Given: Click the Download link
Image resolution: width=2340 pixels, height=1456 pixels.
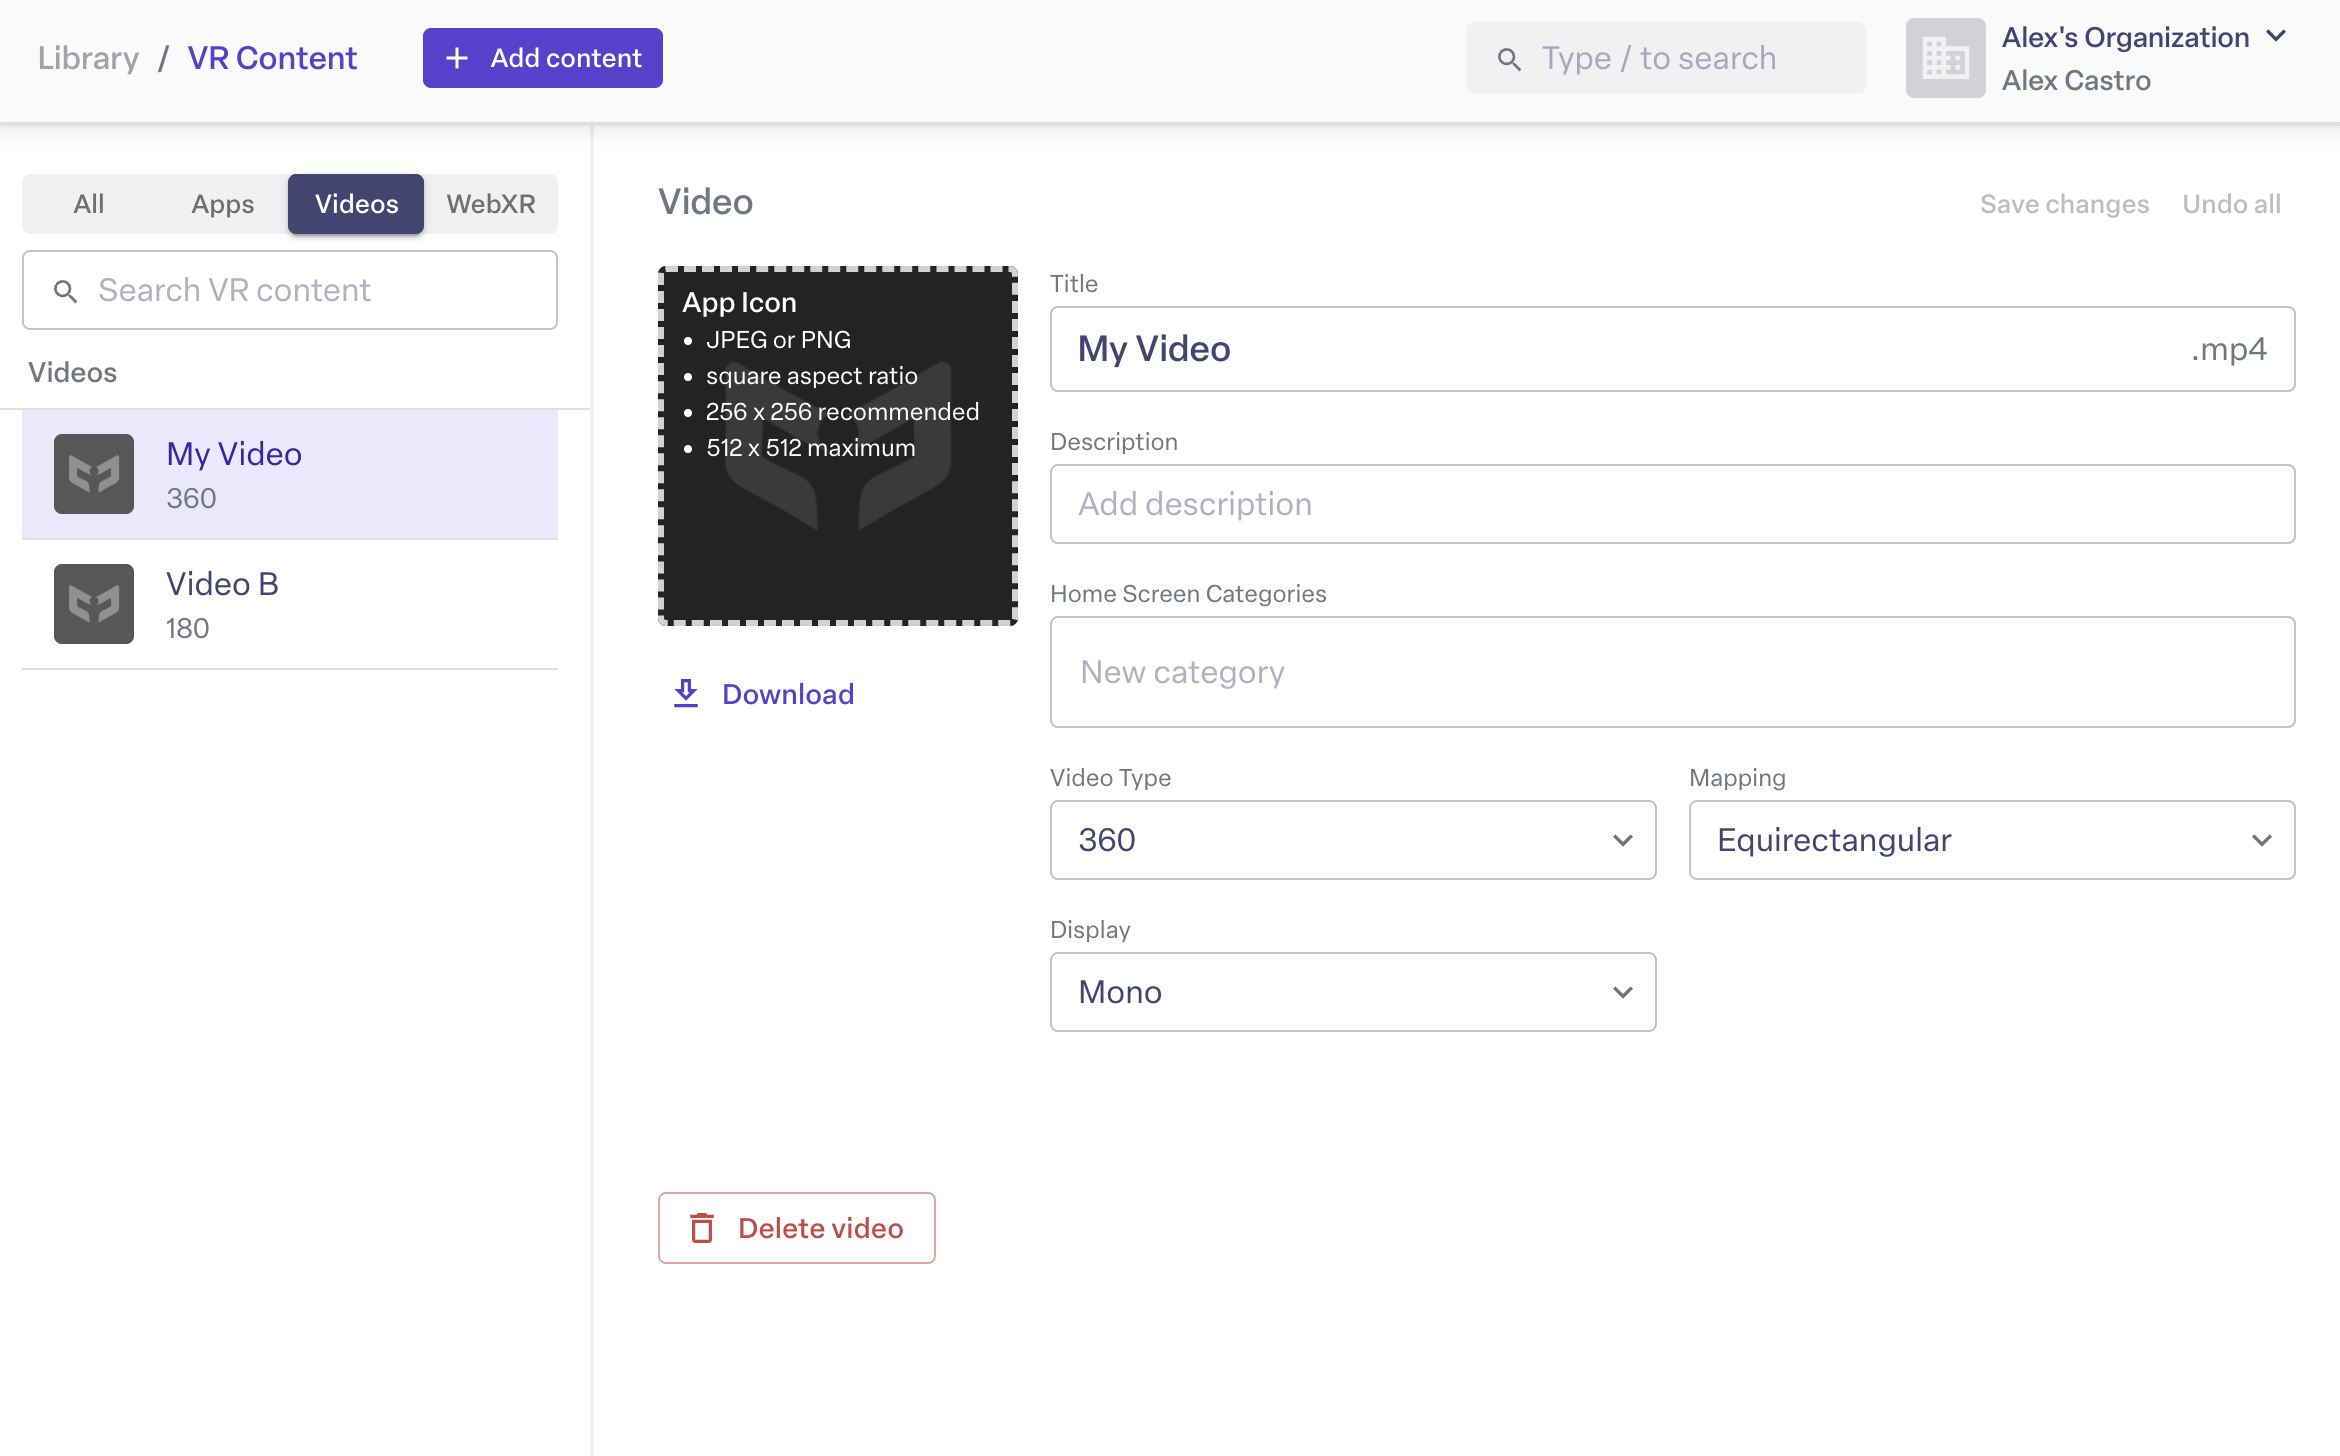Looking at the screenshot, I should pyautogui.click(x=764, y=694).
